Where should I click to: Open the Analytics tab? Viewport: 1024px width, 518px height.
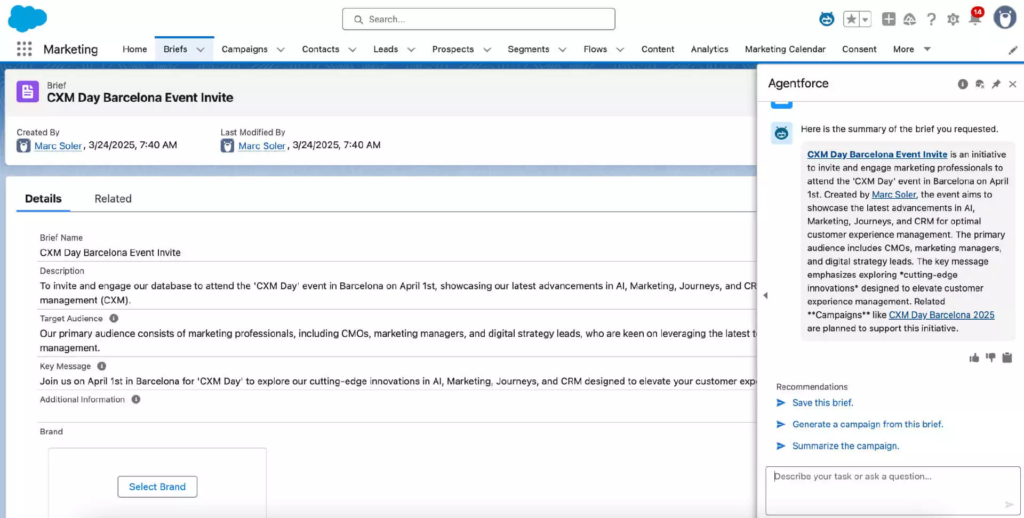click(x=709, y=49)
